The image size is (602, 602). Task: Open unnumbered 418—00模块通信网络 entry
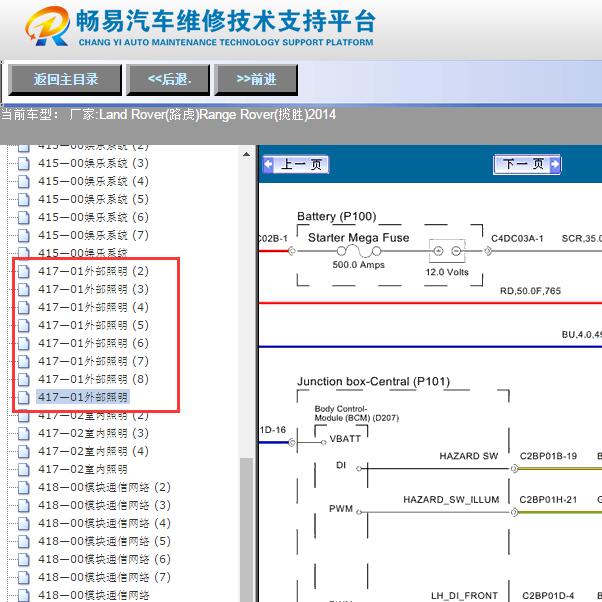click(x=94, y=595)
